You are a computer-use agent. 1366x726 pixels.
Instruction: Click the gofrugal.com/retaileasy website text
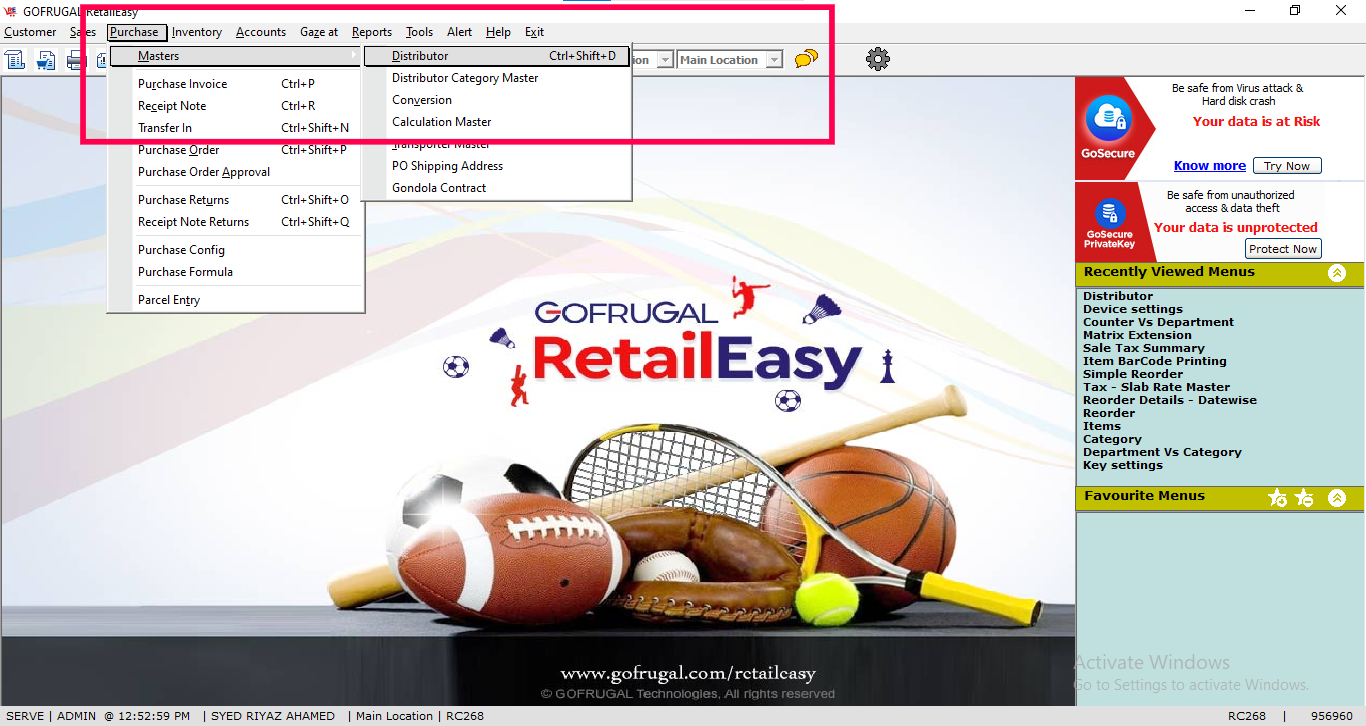tap(688, 674)
